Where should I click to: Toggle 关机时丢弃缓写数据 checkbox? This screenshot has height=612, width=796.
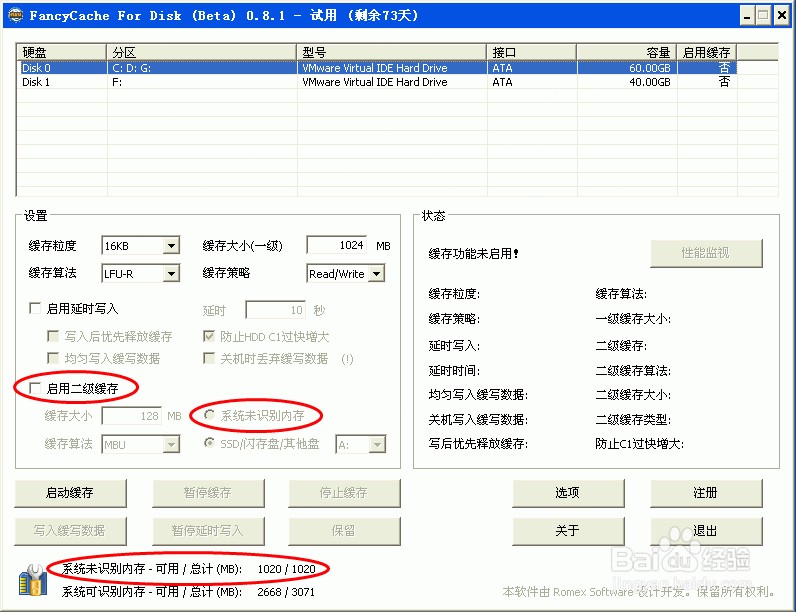pyautogui.click(x=209, y=358)
